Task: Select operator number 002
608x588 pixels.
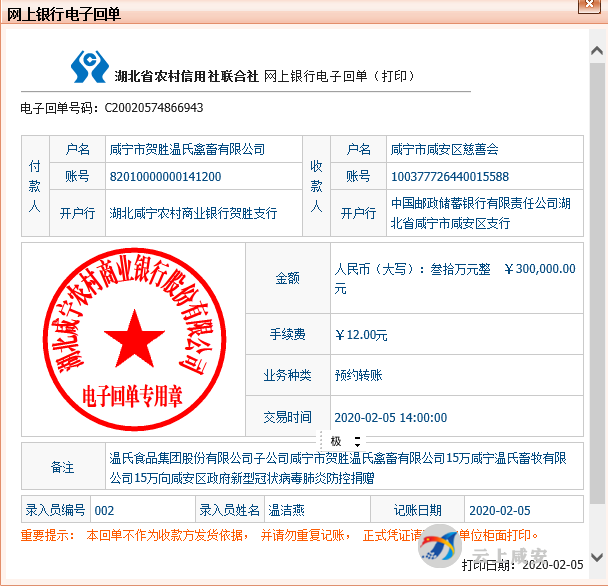Action: (104, 510)
